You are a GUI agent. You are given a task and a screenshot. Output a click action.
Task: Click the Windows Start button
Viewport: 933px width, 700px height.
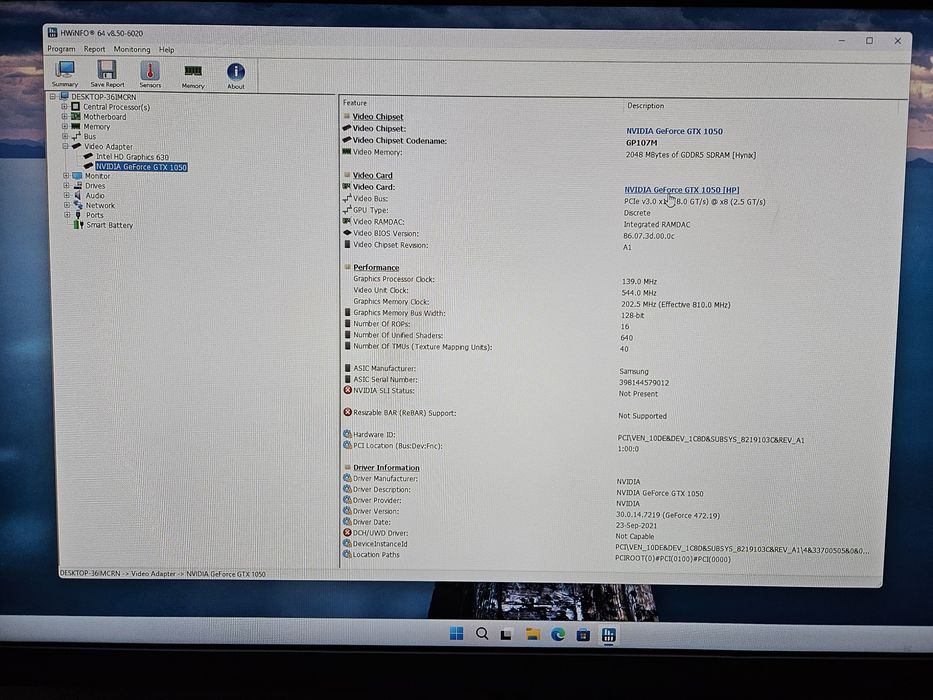[456, 633]
